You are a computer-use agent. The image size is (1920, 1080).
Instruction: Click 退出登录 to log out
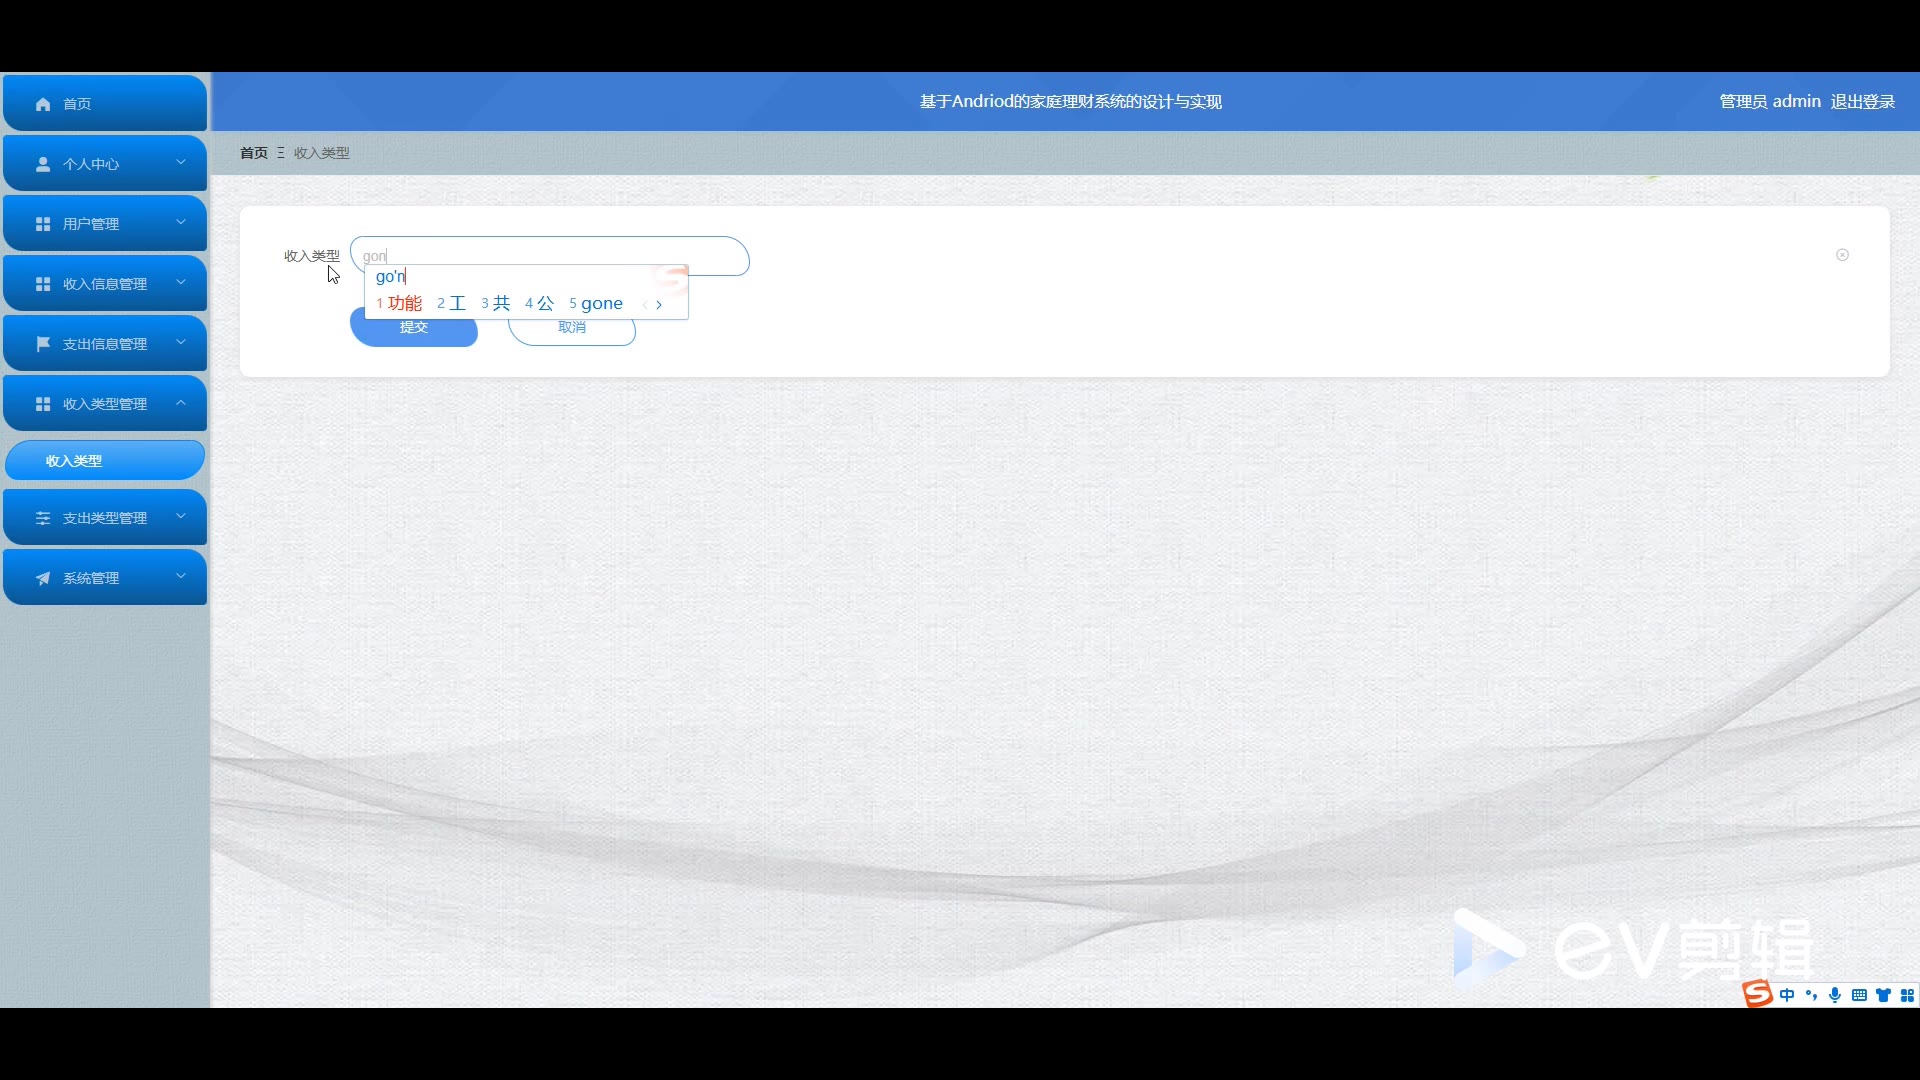(1863, 102)
